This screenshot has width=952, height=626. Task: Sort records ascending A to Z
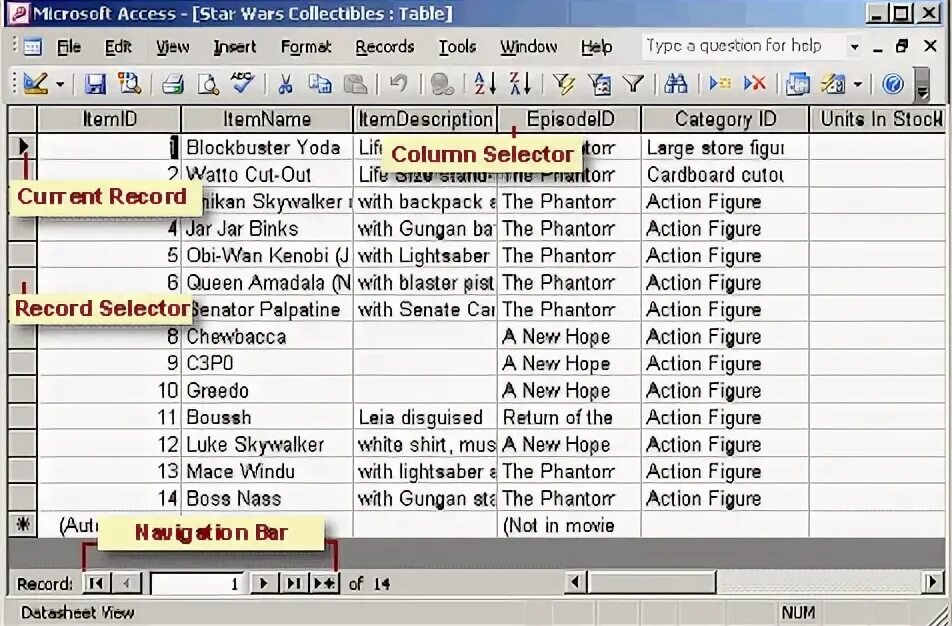coord(484,84)
